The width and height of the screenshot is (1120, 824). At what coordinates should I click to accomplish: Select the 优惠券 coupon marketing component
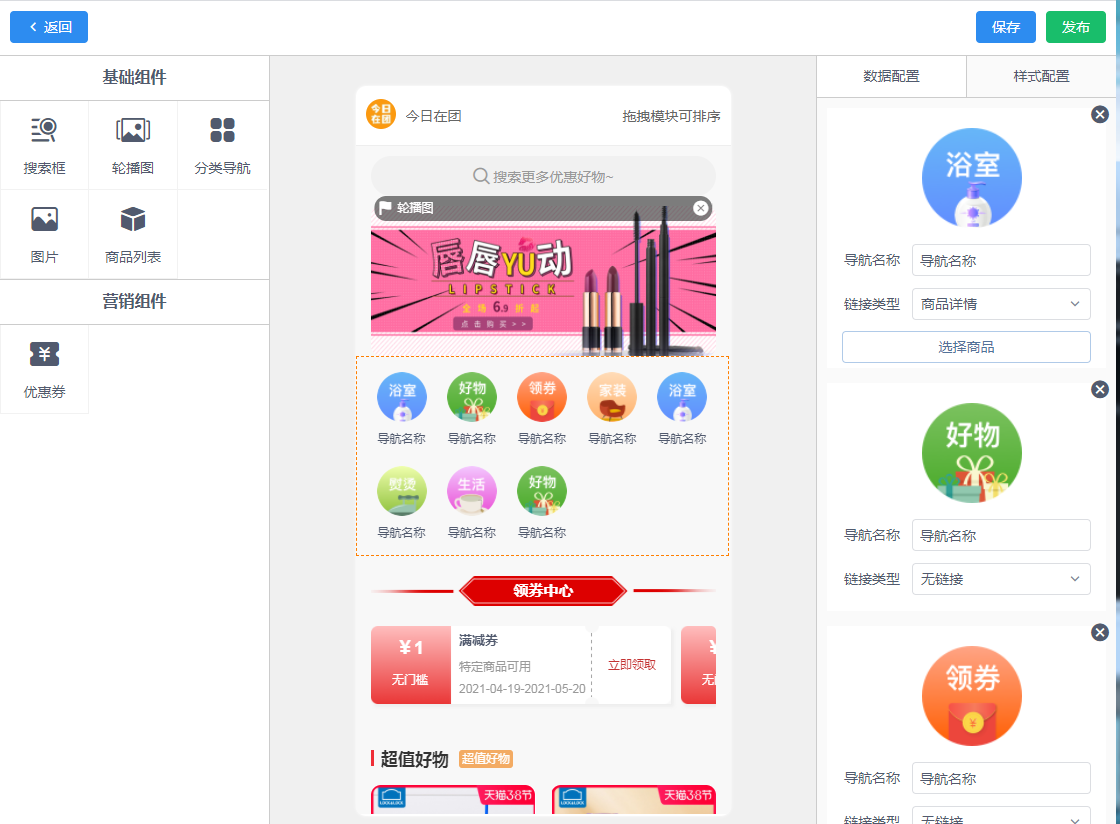coord(44,368)
